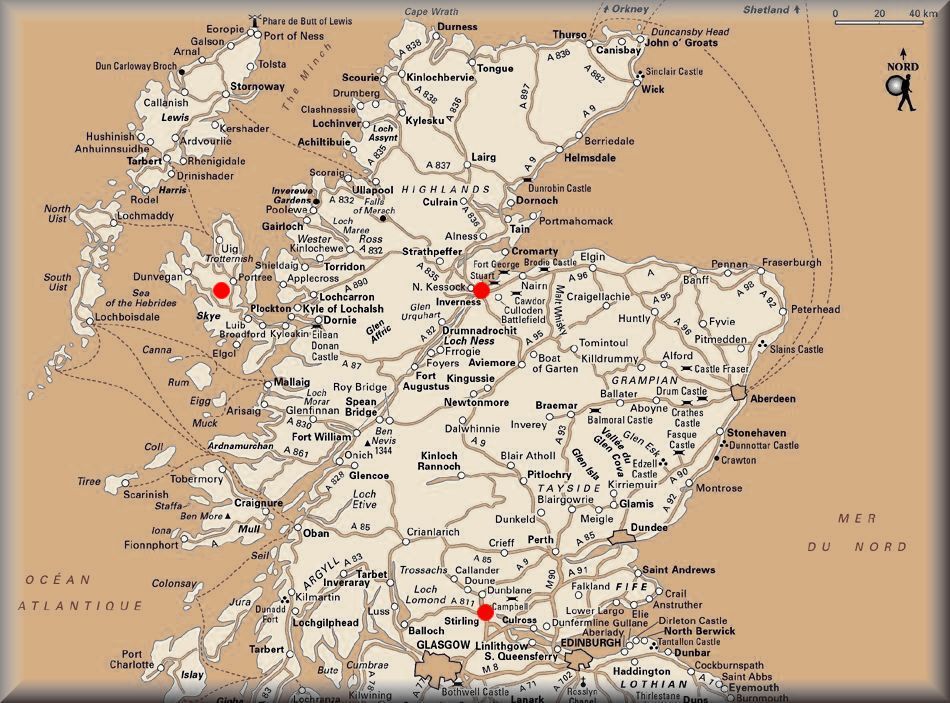Click the Montrose label
This screenshot has width=950, height=703.
coord(719,488)
